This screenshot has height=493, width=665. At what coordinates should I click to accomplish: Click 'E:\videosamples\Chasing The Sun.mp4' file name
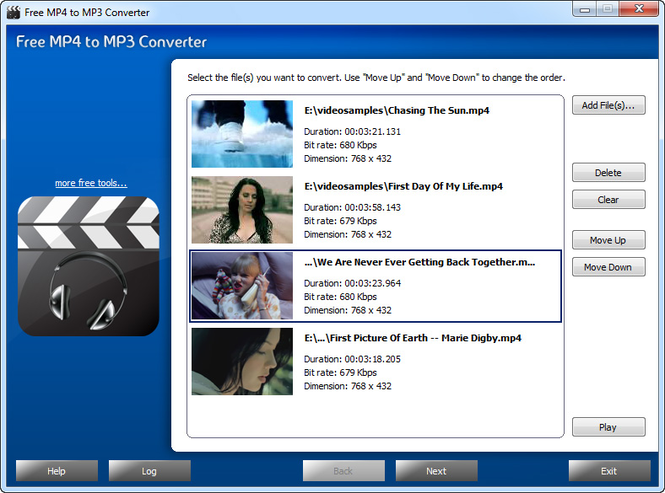point(397,111)
